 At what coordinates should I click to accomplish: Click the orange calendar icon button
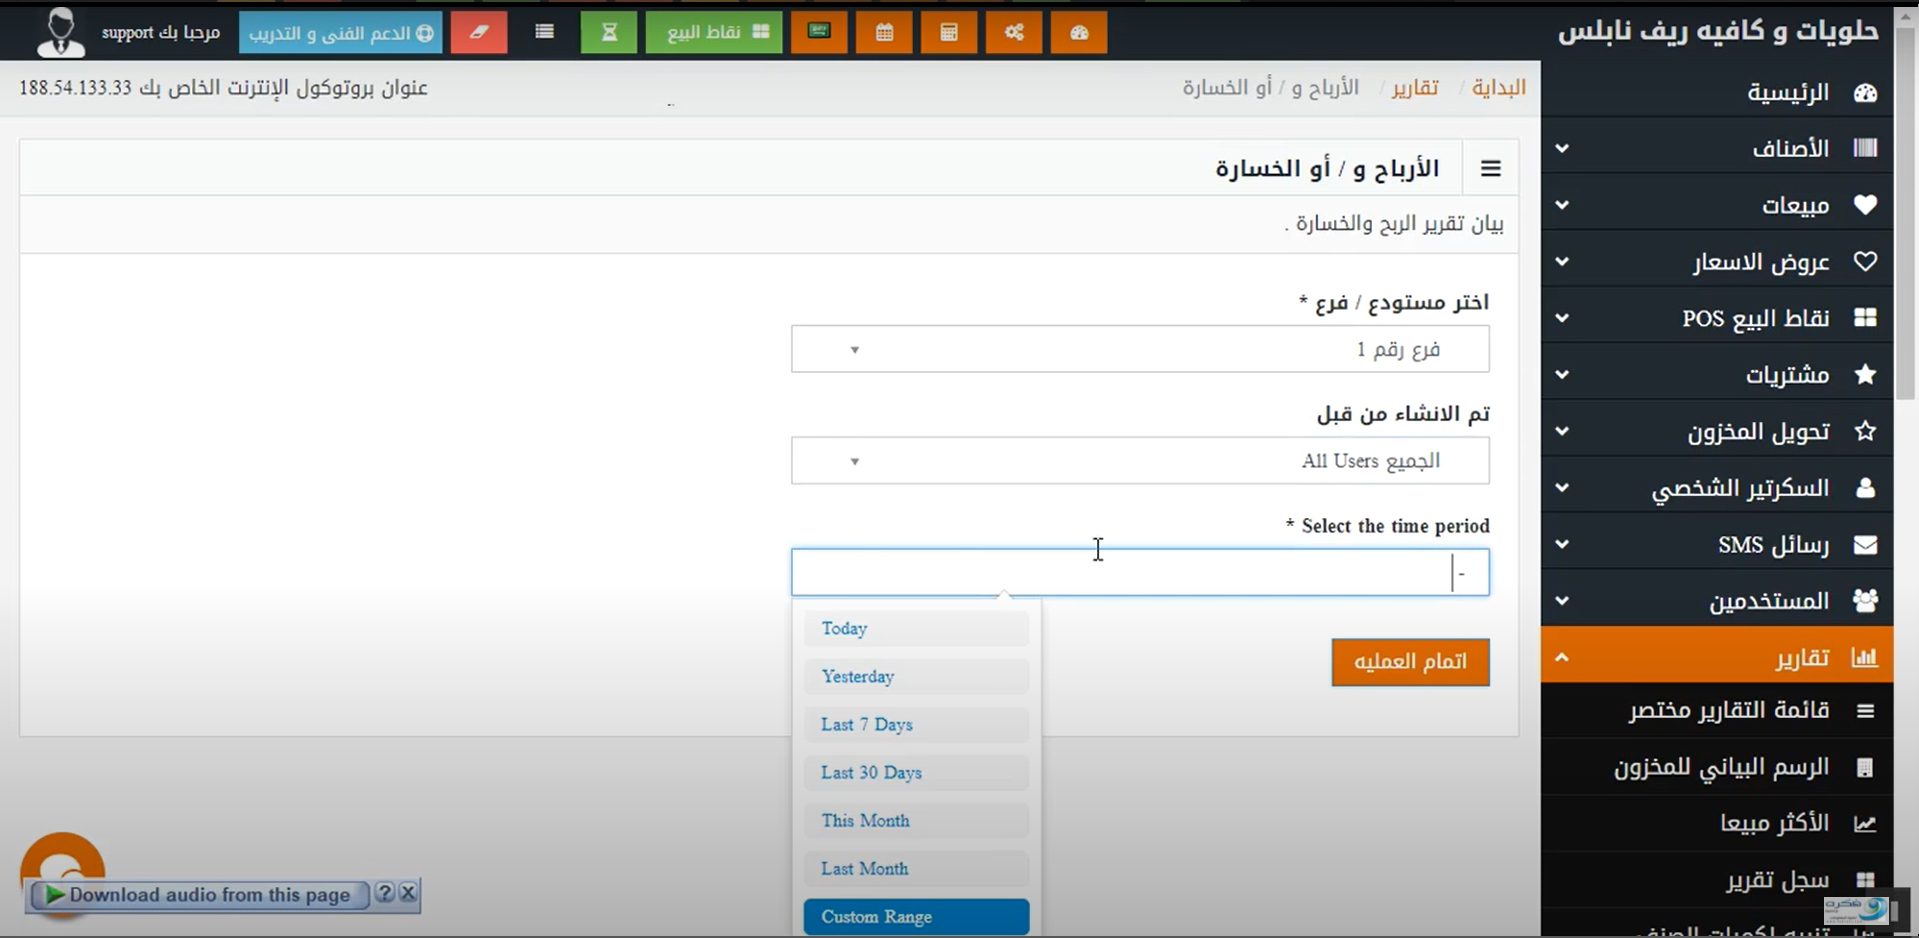[884, 33]
